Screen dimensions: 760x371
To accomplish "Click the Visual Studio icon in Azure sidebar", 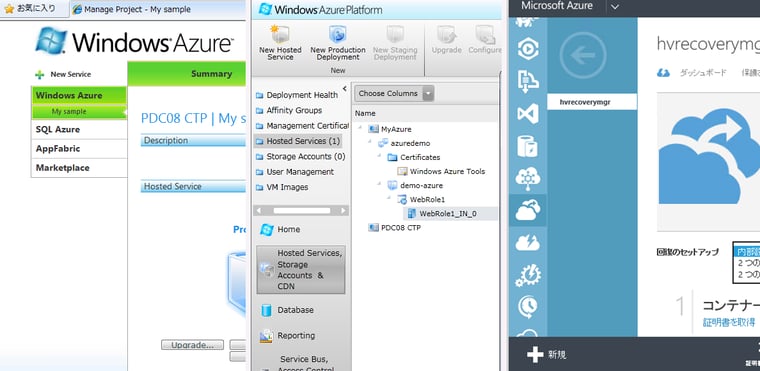I will (x=527, y=114).
